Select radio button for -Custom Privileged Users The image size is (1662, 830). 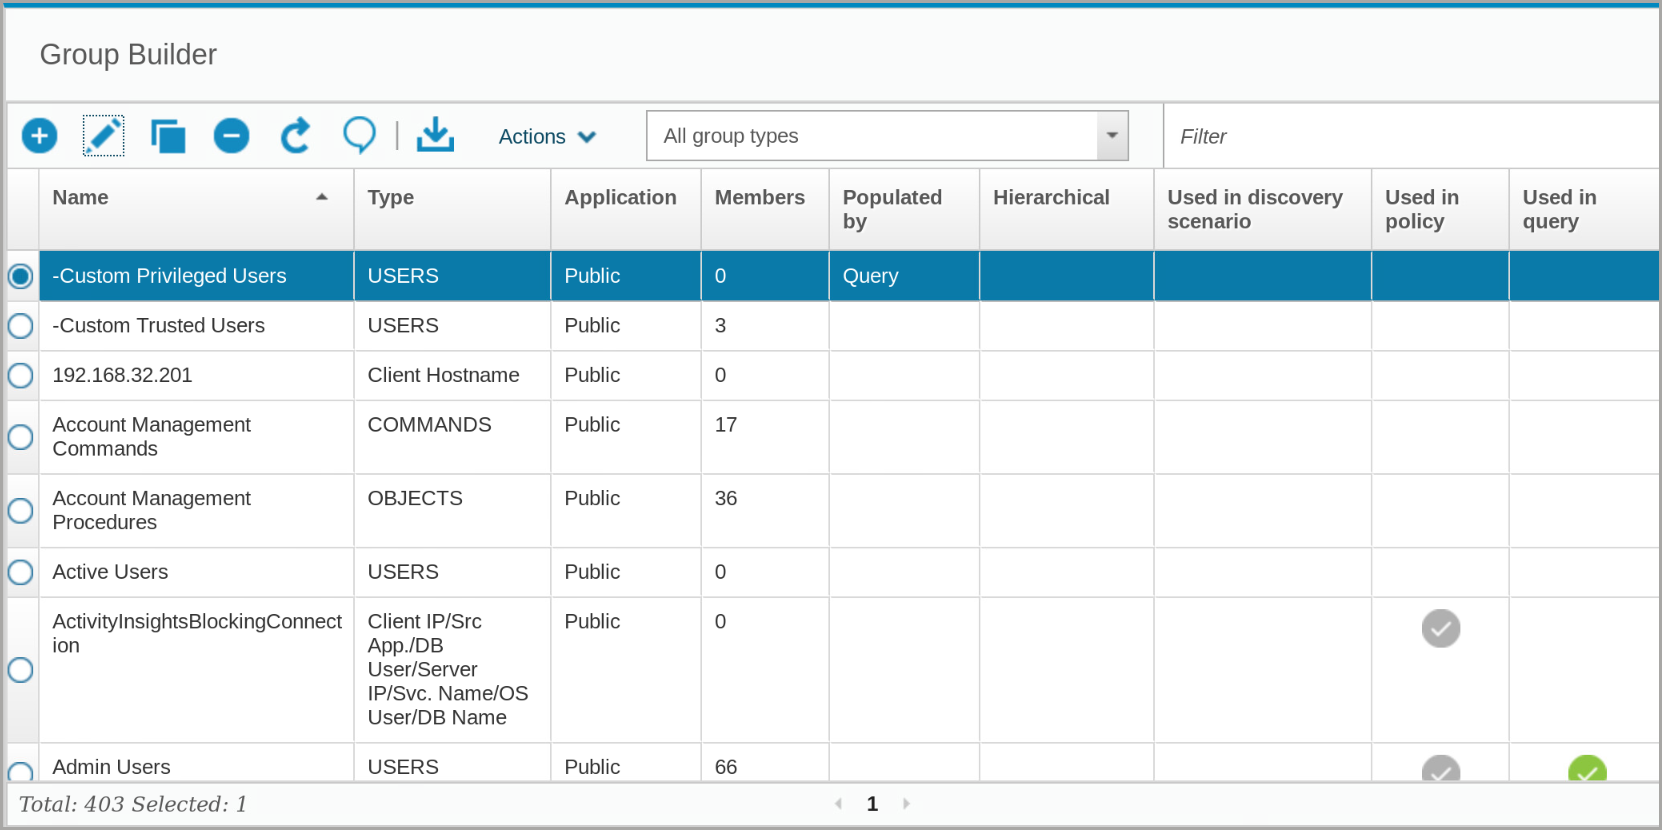[21, 276]
